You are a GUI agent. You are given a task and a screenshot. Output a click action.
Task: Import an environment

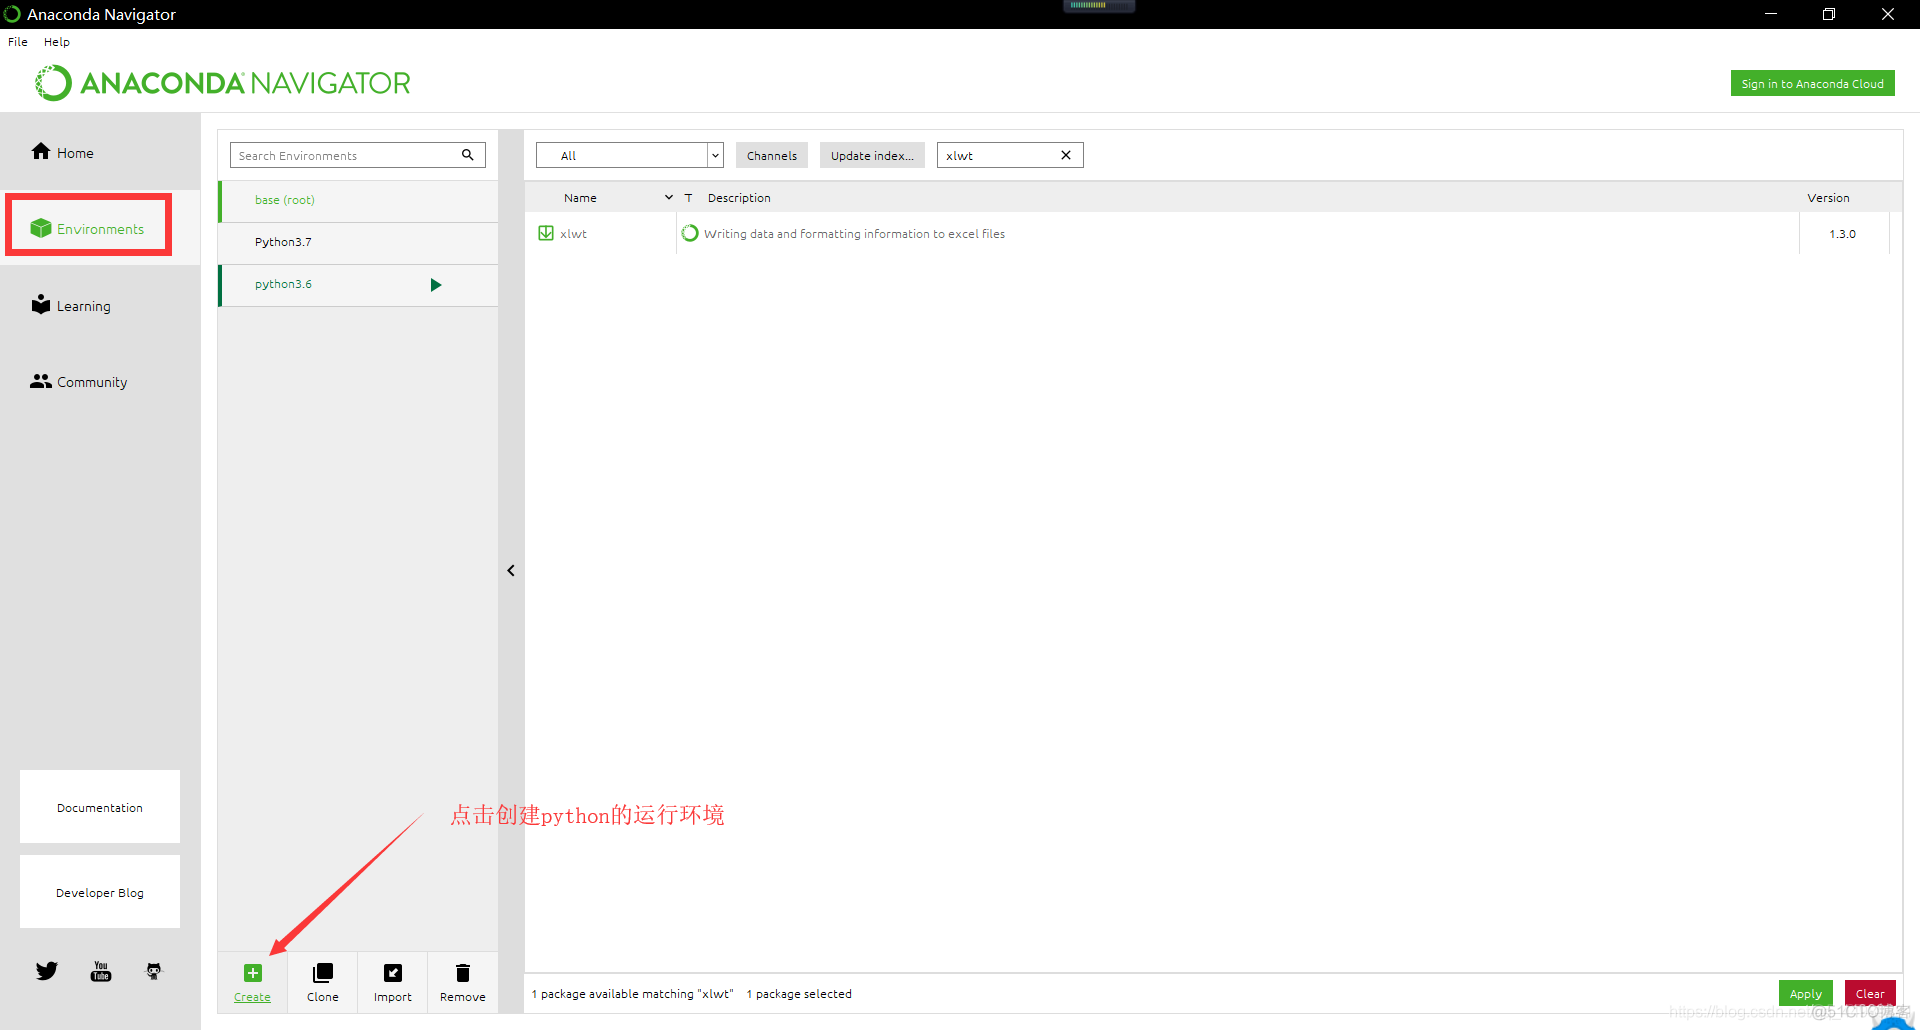tap(393, 982)
